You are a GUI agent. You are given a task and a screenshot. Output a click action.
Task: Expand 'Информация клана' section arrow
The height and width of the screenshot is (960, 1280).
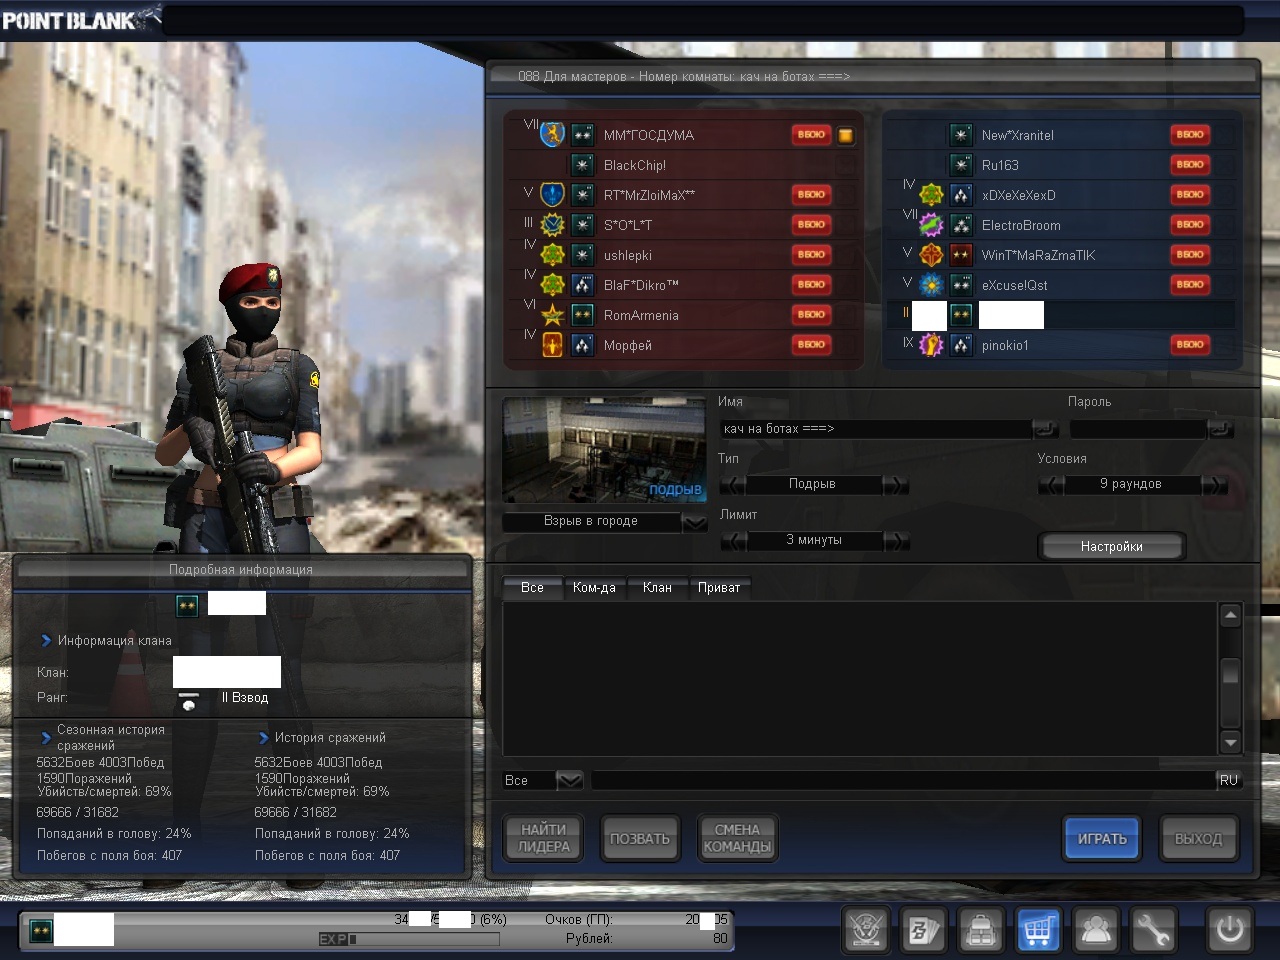pos(46,640)
